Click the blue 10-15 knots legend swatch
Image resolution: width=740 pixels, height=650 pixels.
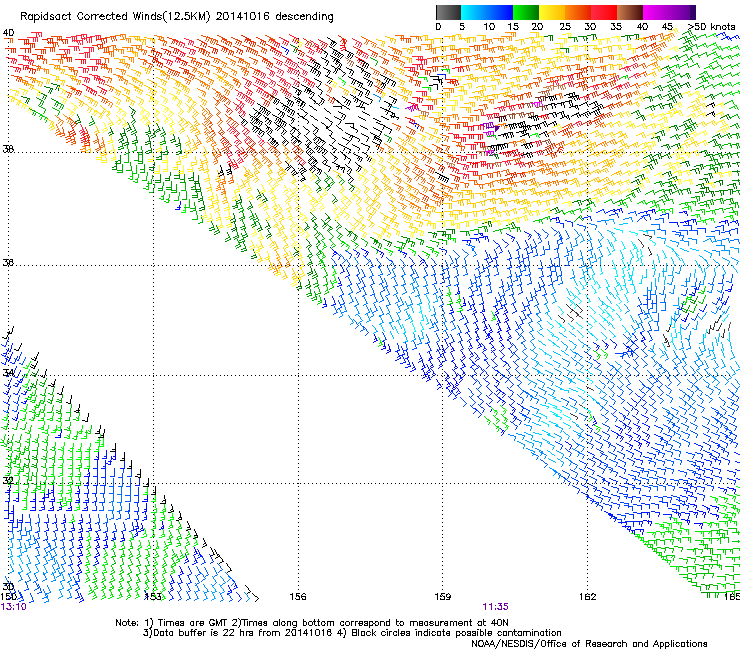tap(500, 12)
